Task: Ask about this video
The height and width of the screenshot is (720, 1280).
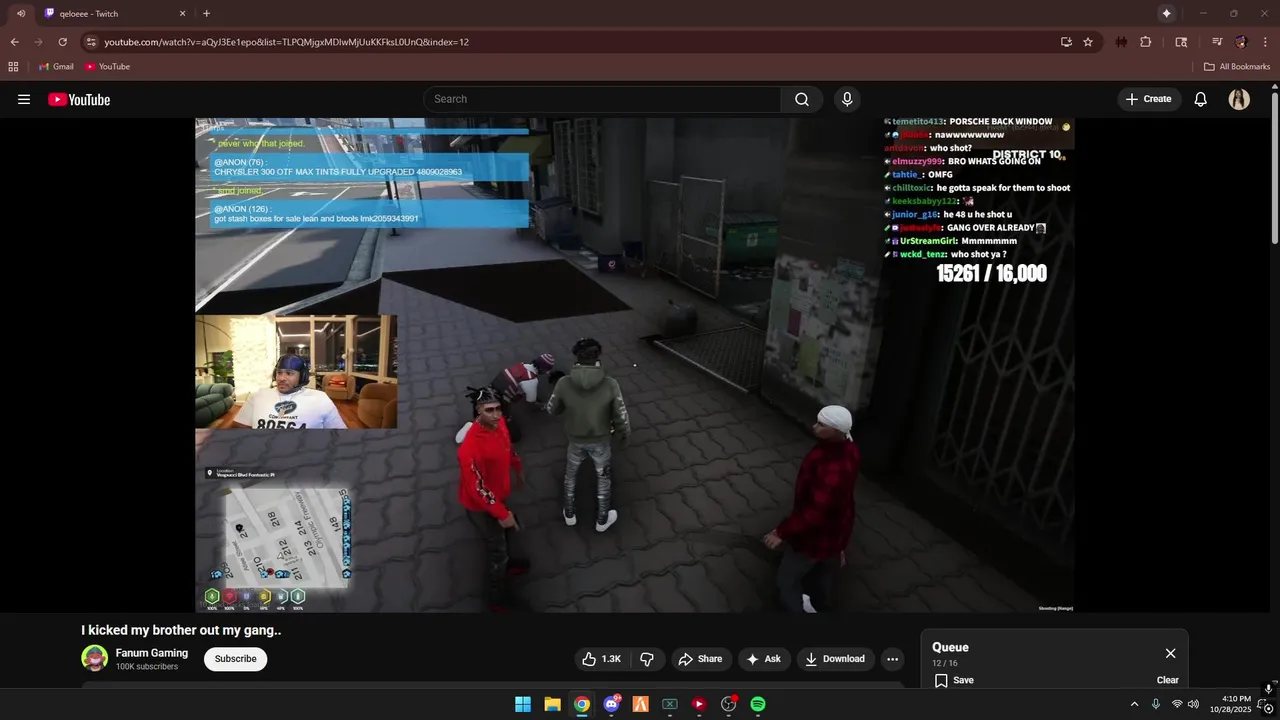Action: [764, 659]
